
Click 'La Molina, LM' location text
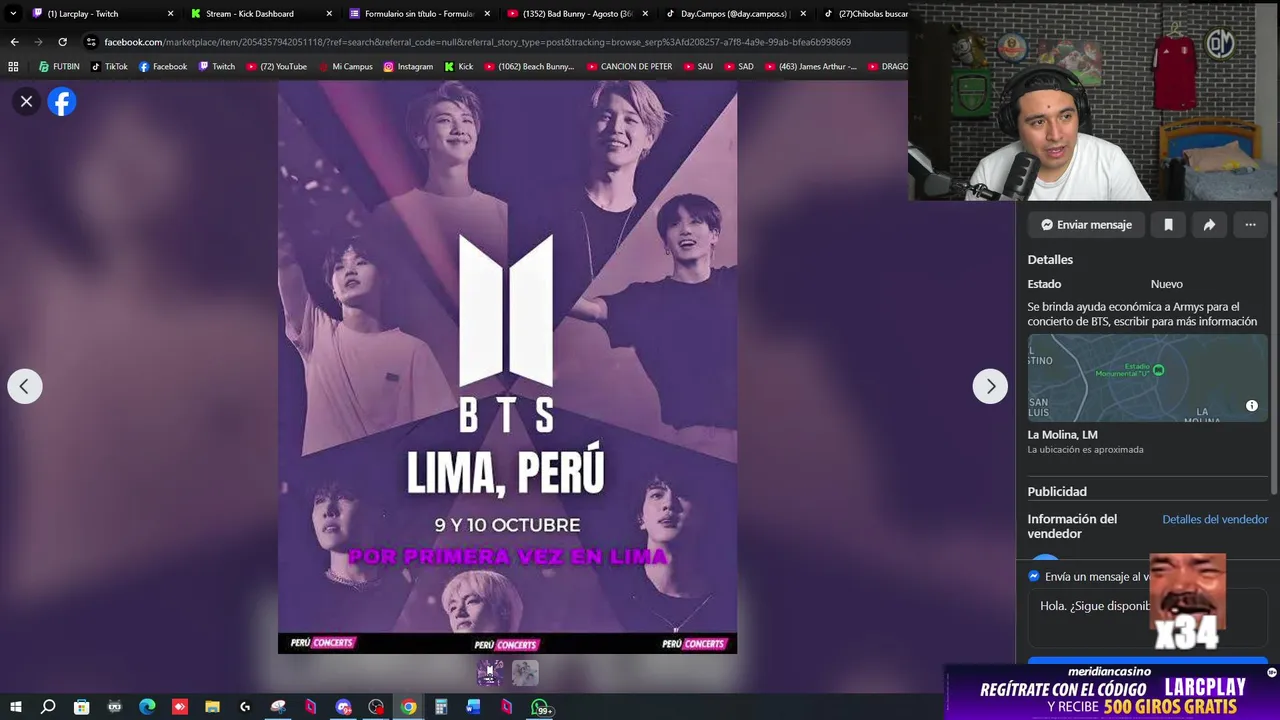[x=1062, y=435]
